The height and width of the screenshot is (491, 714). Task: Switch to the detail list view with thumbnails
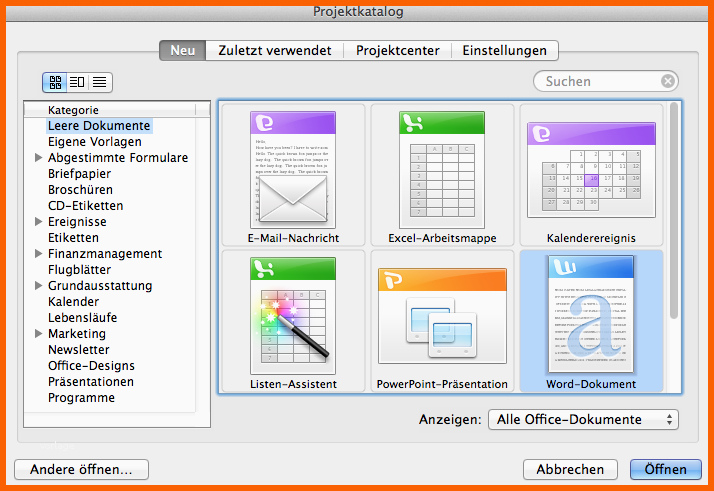coord(78,82)
